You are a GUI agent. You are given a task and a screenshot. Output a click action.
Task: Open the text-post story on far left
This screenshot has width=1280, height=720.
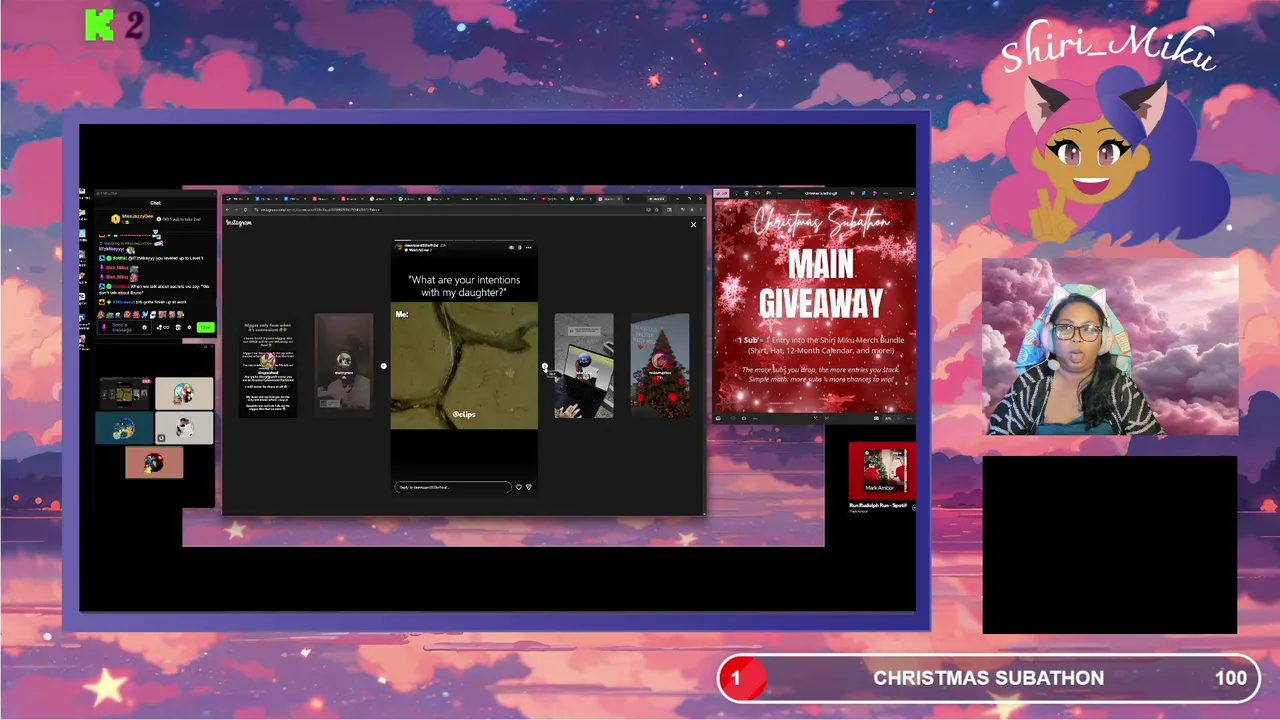[x=267, y=366]
